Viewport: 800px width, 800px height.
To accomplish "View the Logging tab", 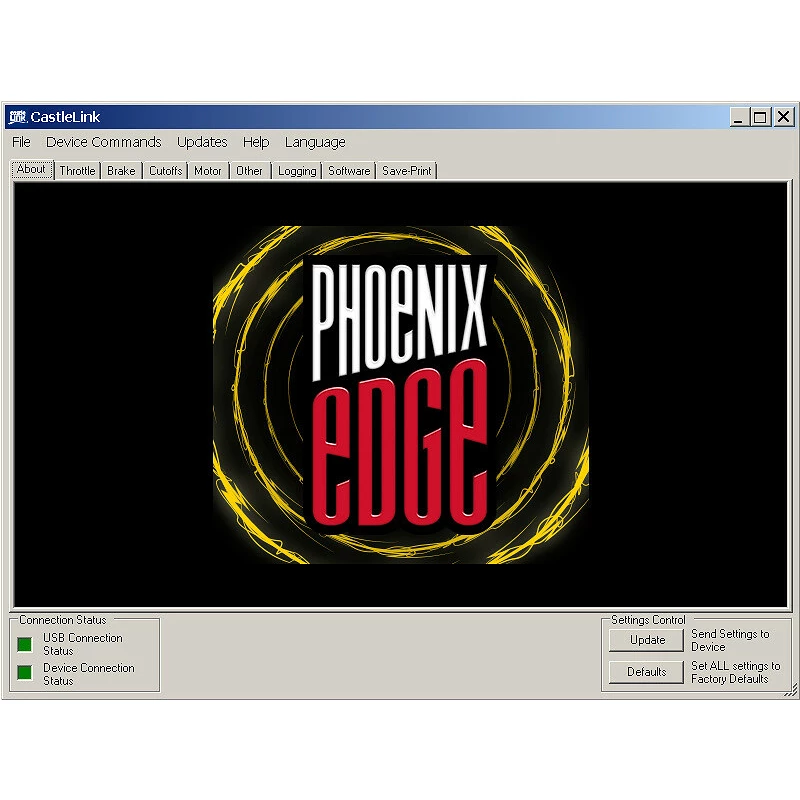I will pyautogui.click(x=297, y=171).
